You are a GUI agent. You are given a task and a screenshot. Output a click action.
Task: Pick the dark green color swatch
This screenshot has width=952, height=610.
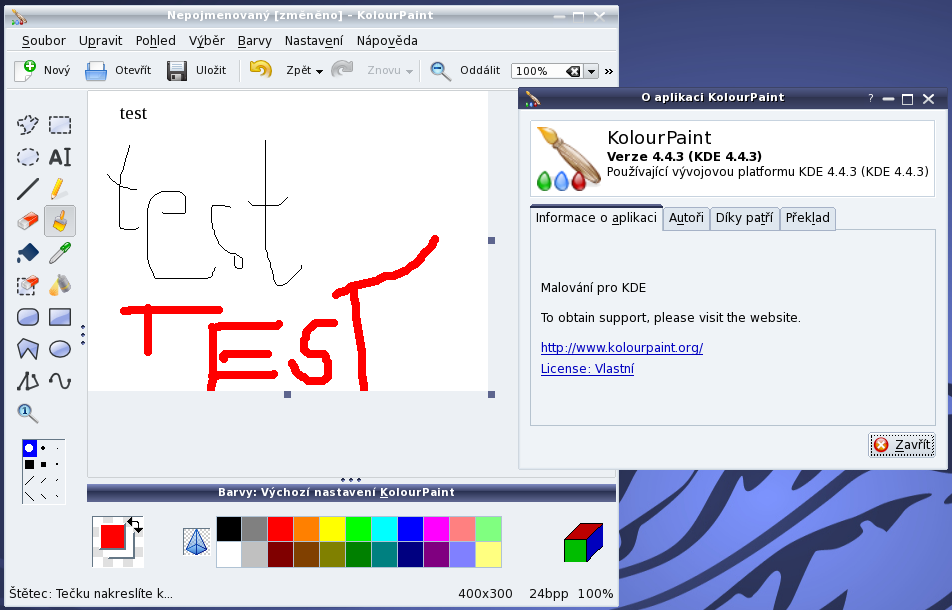coord(358,554)
